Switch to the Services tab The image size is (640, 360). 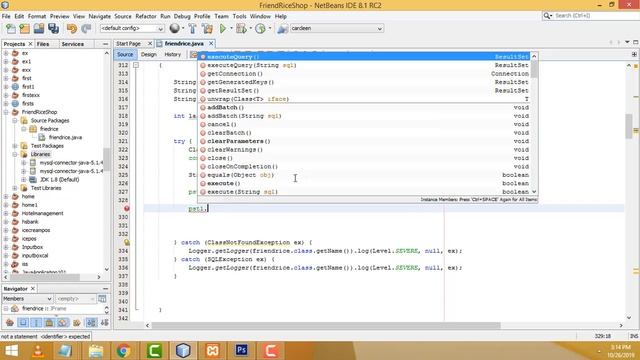coord(73,44)
